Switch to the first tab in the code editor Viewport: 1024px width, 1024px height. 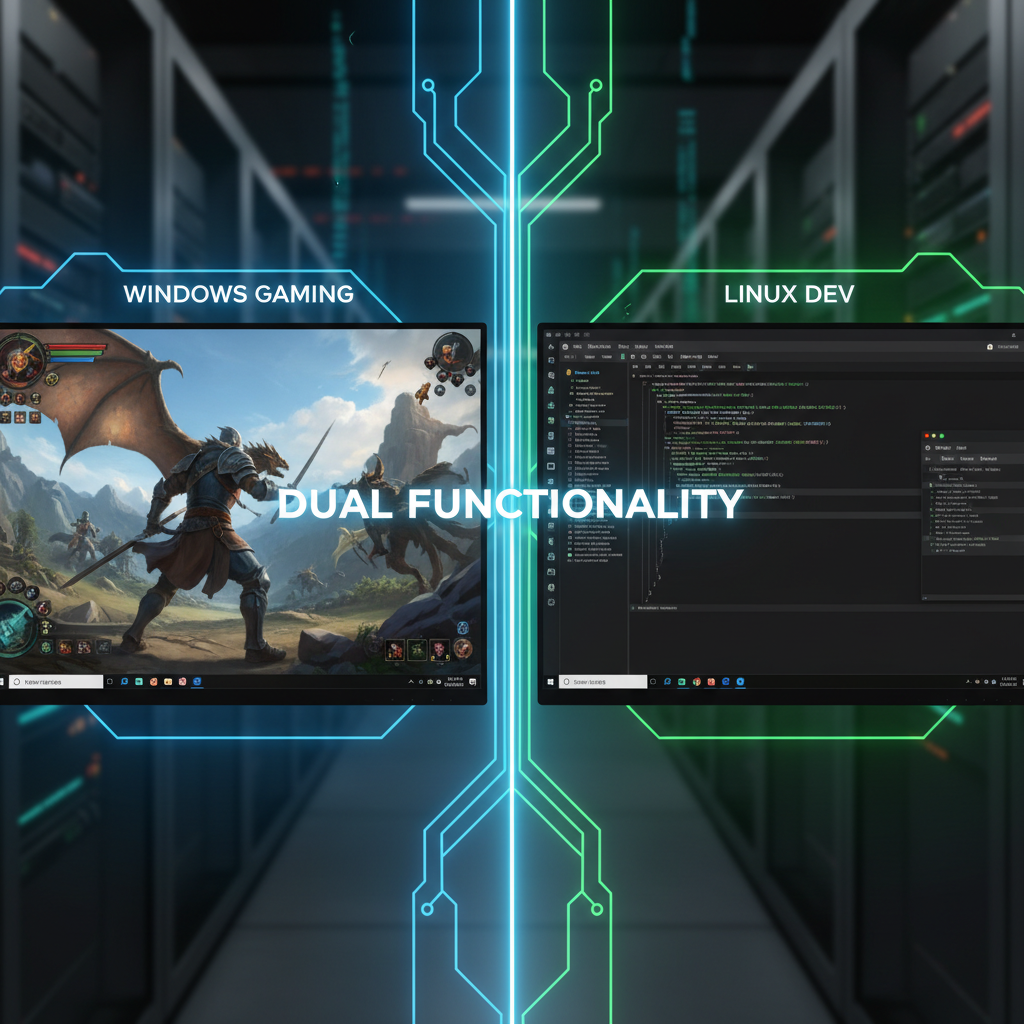(x=635, y=366)
